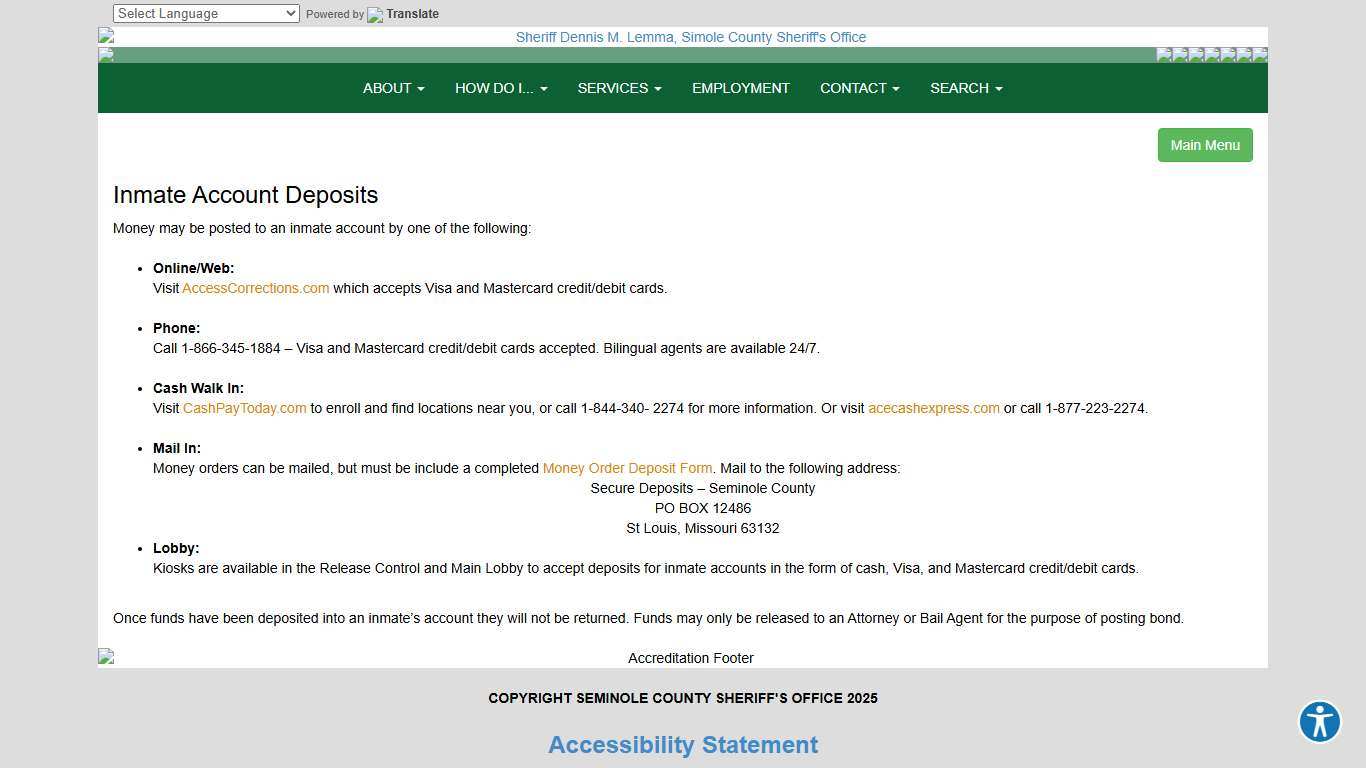
Task: Click the Accessibility Statement link in footer
Action: [x=682, y=745]
